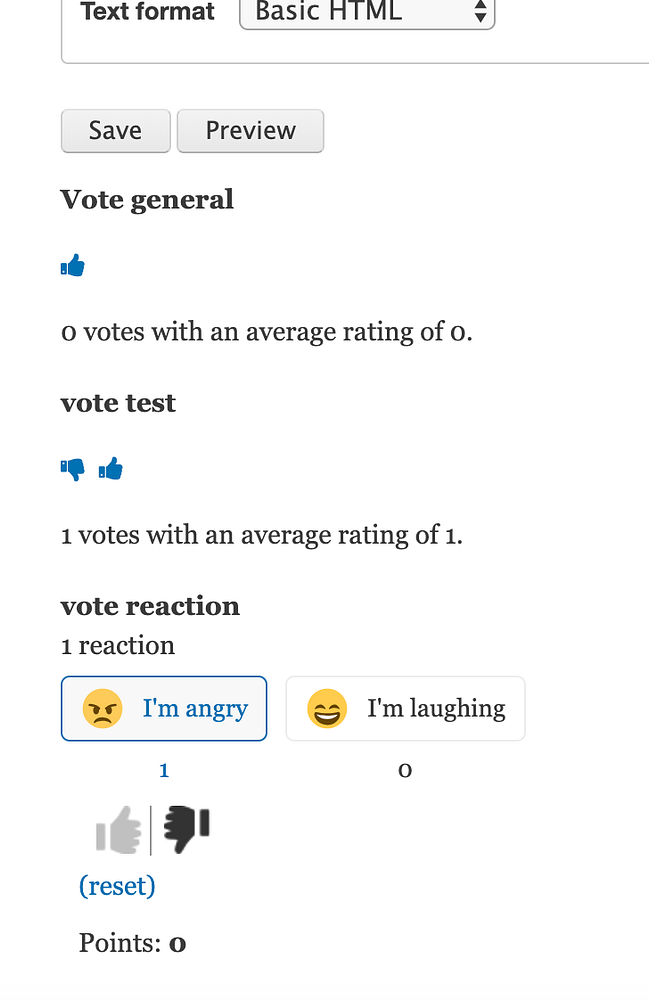Click the "1 reaction" summary text
Screen dimensions: 649x1000
tap(118, 646)
